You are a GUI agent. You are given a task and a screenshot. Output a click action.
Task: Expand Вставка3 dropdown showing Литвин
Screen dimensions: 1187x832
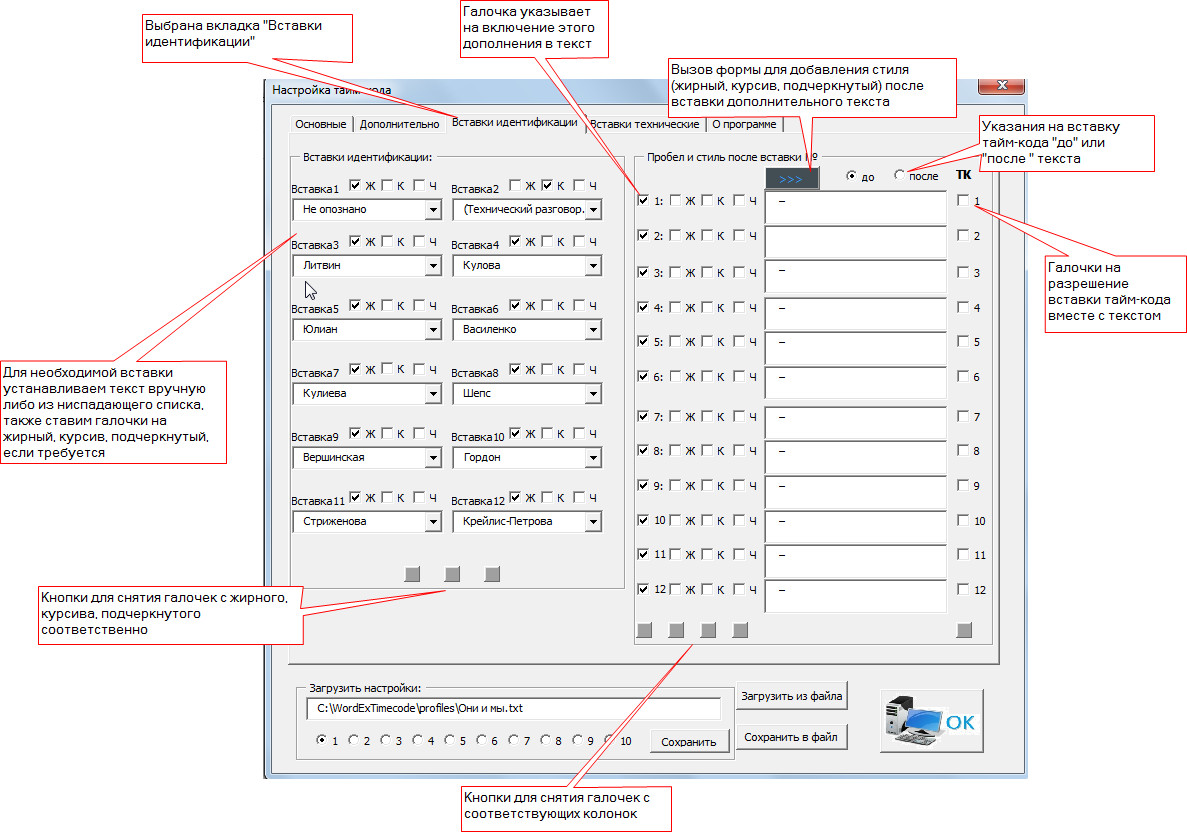(433, 266)
